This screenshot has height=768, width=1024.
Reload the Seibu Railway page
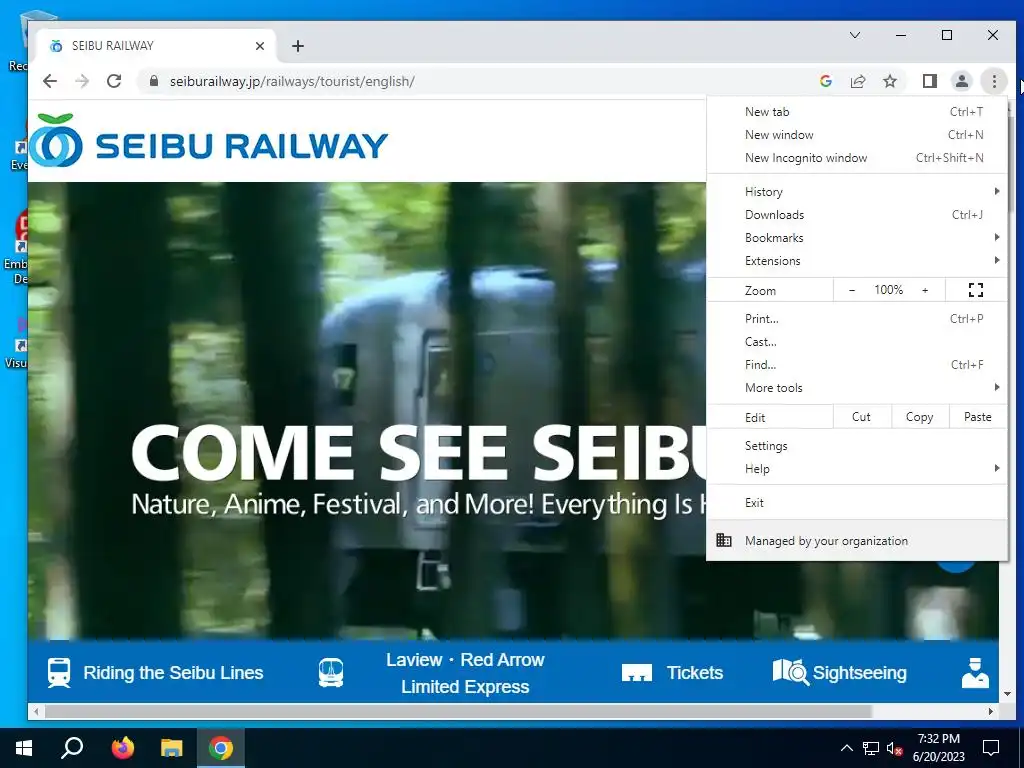[114, 81]
